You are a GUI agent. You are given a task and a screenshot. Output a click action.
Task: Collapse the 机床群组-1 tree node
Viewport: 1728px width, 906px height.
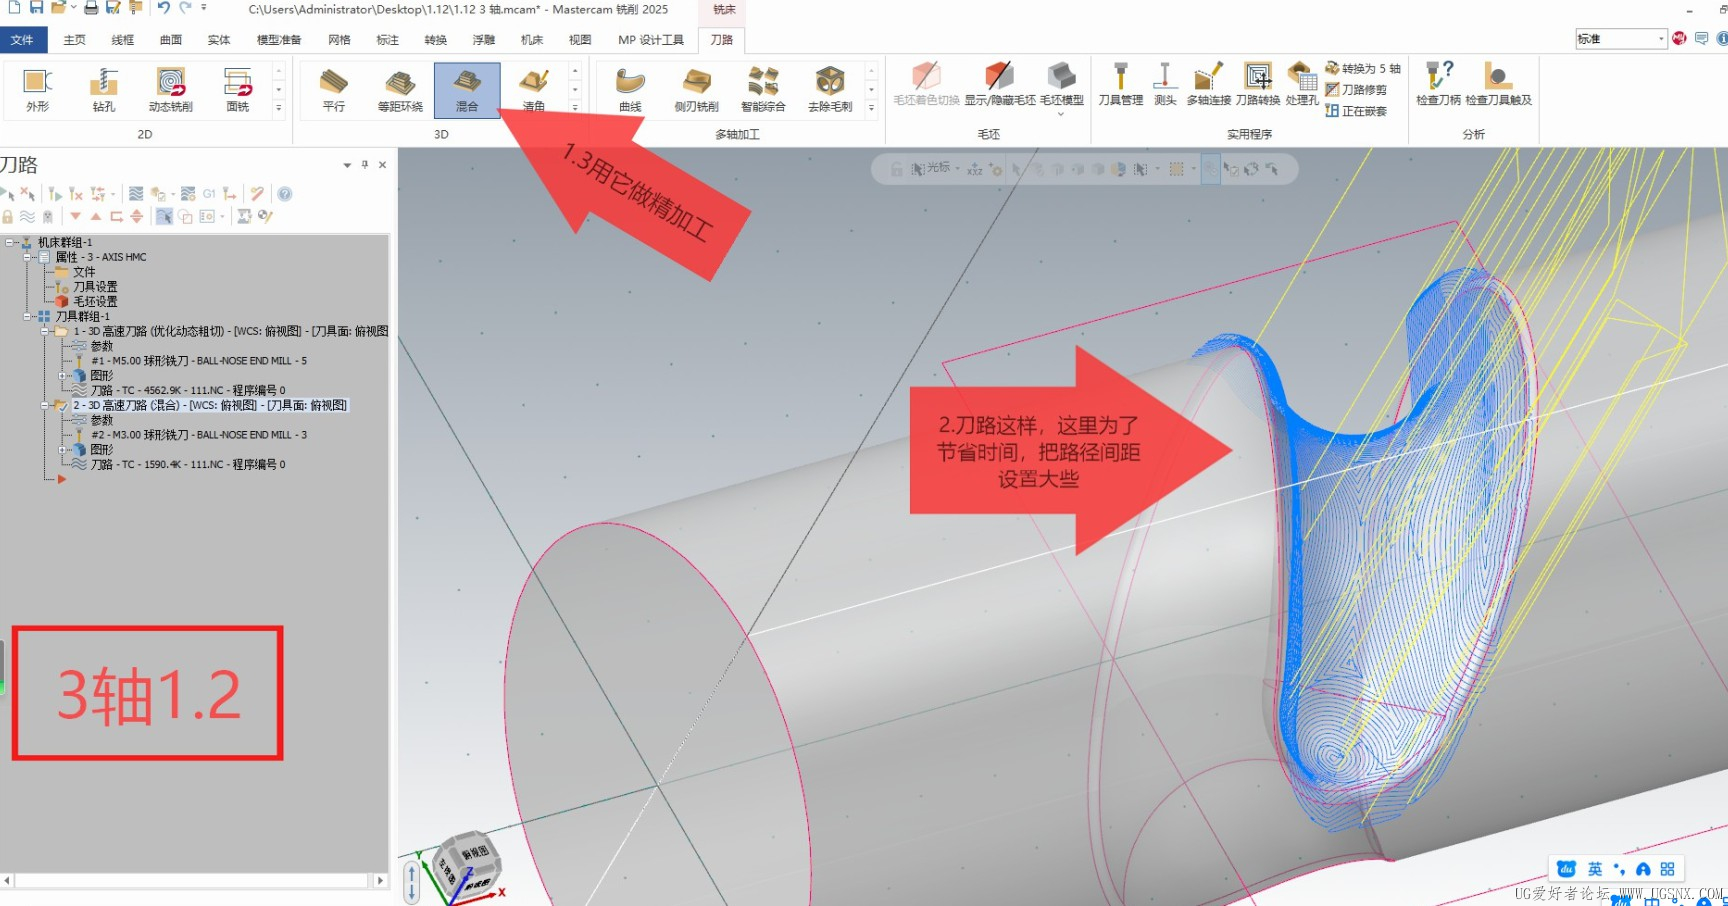(x=9, y=242)
